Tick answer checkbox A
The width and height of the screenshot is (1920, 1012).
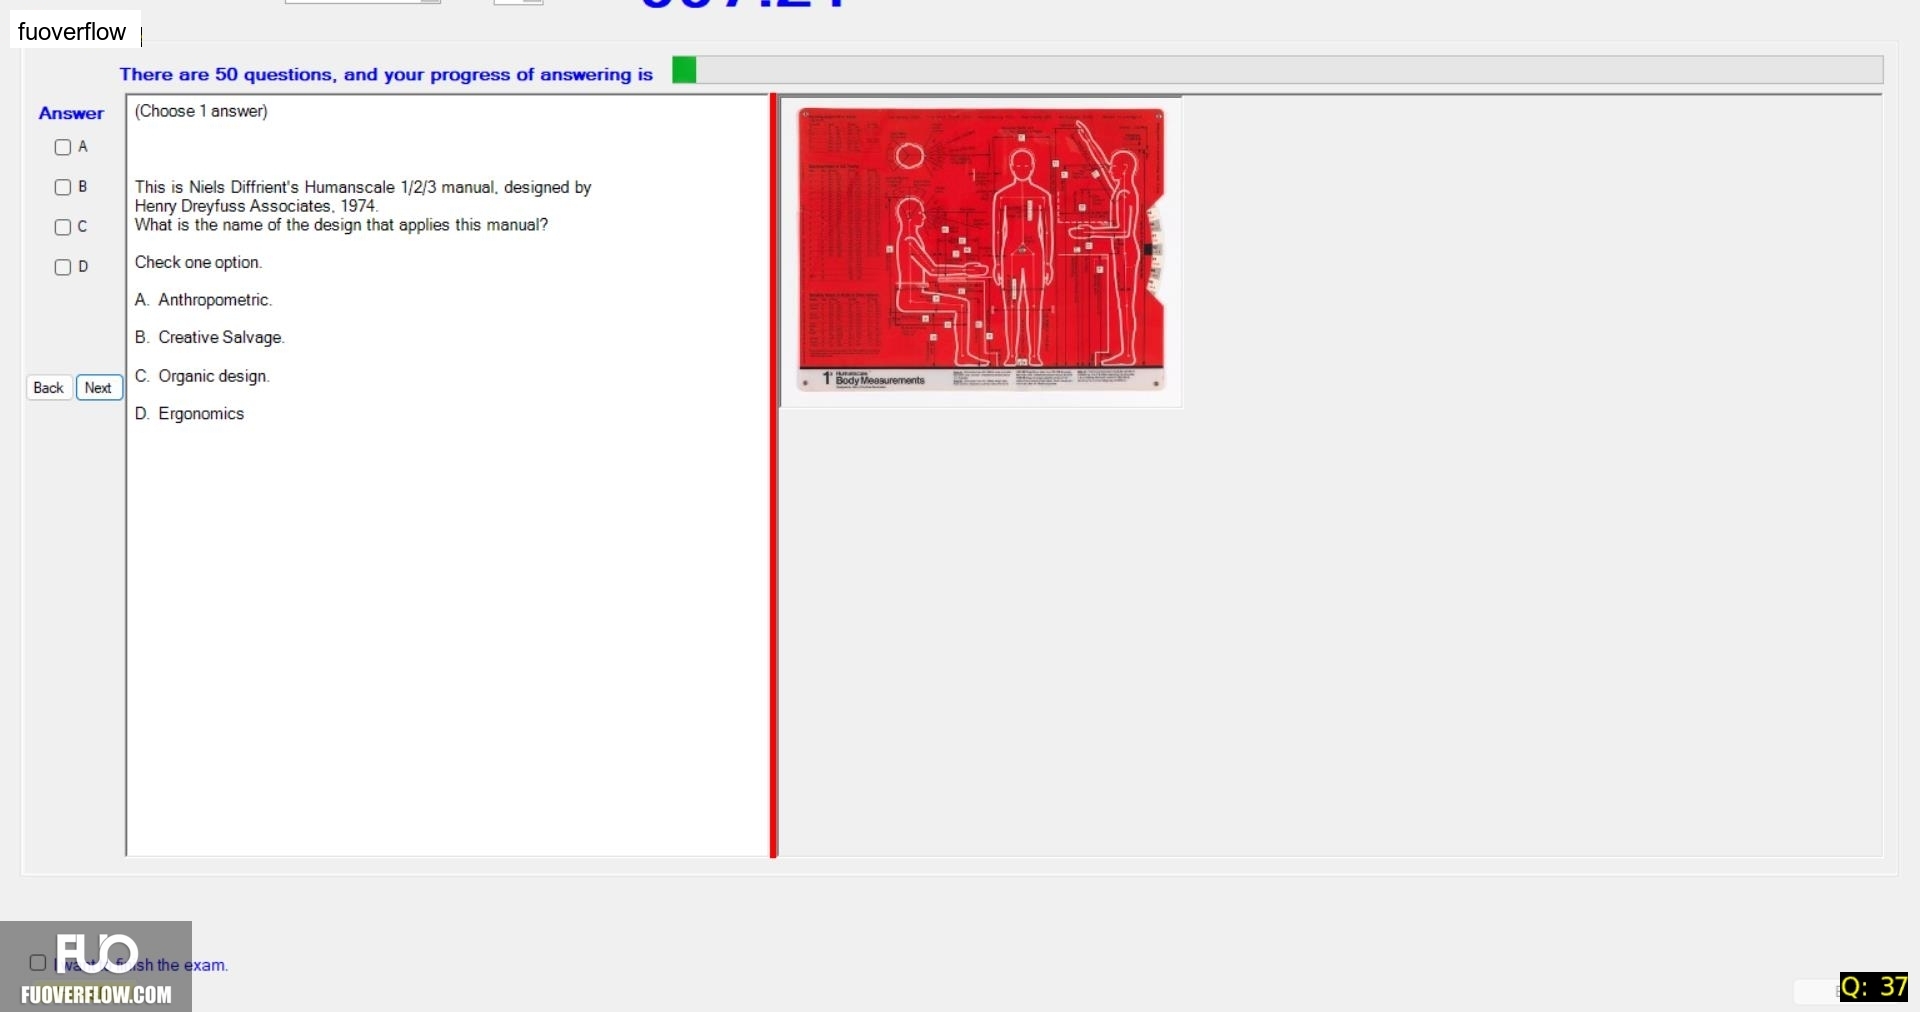(x=63, y=147)
